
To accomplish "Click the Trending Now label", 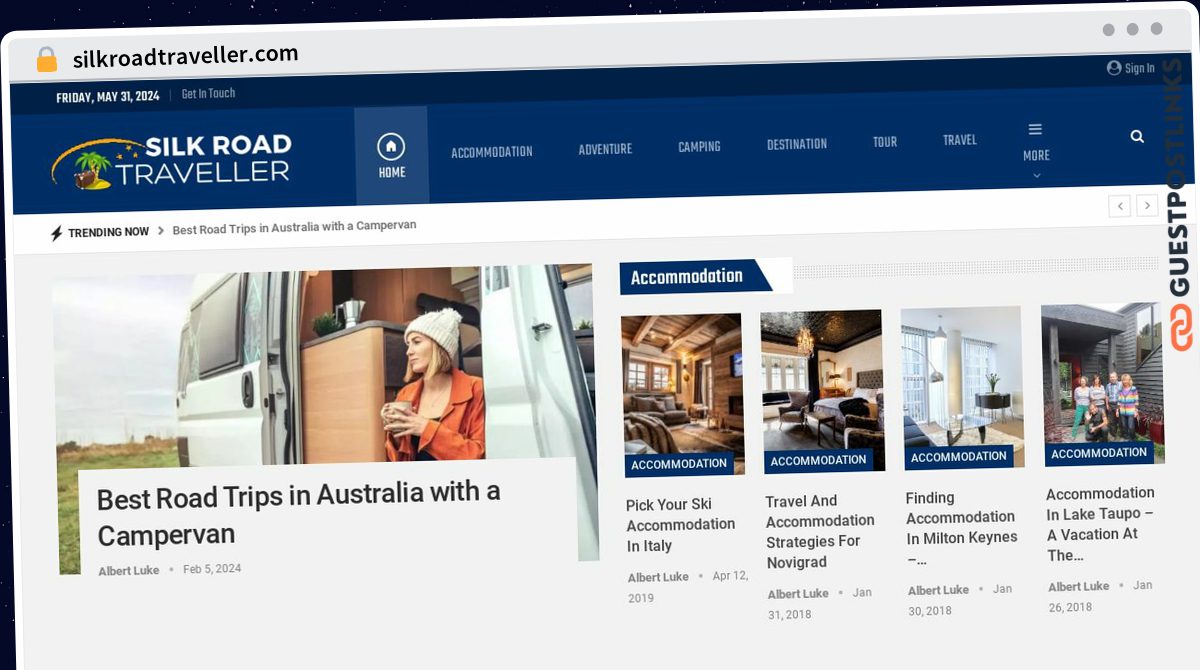I will pos(108,232).
